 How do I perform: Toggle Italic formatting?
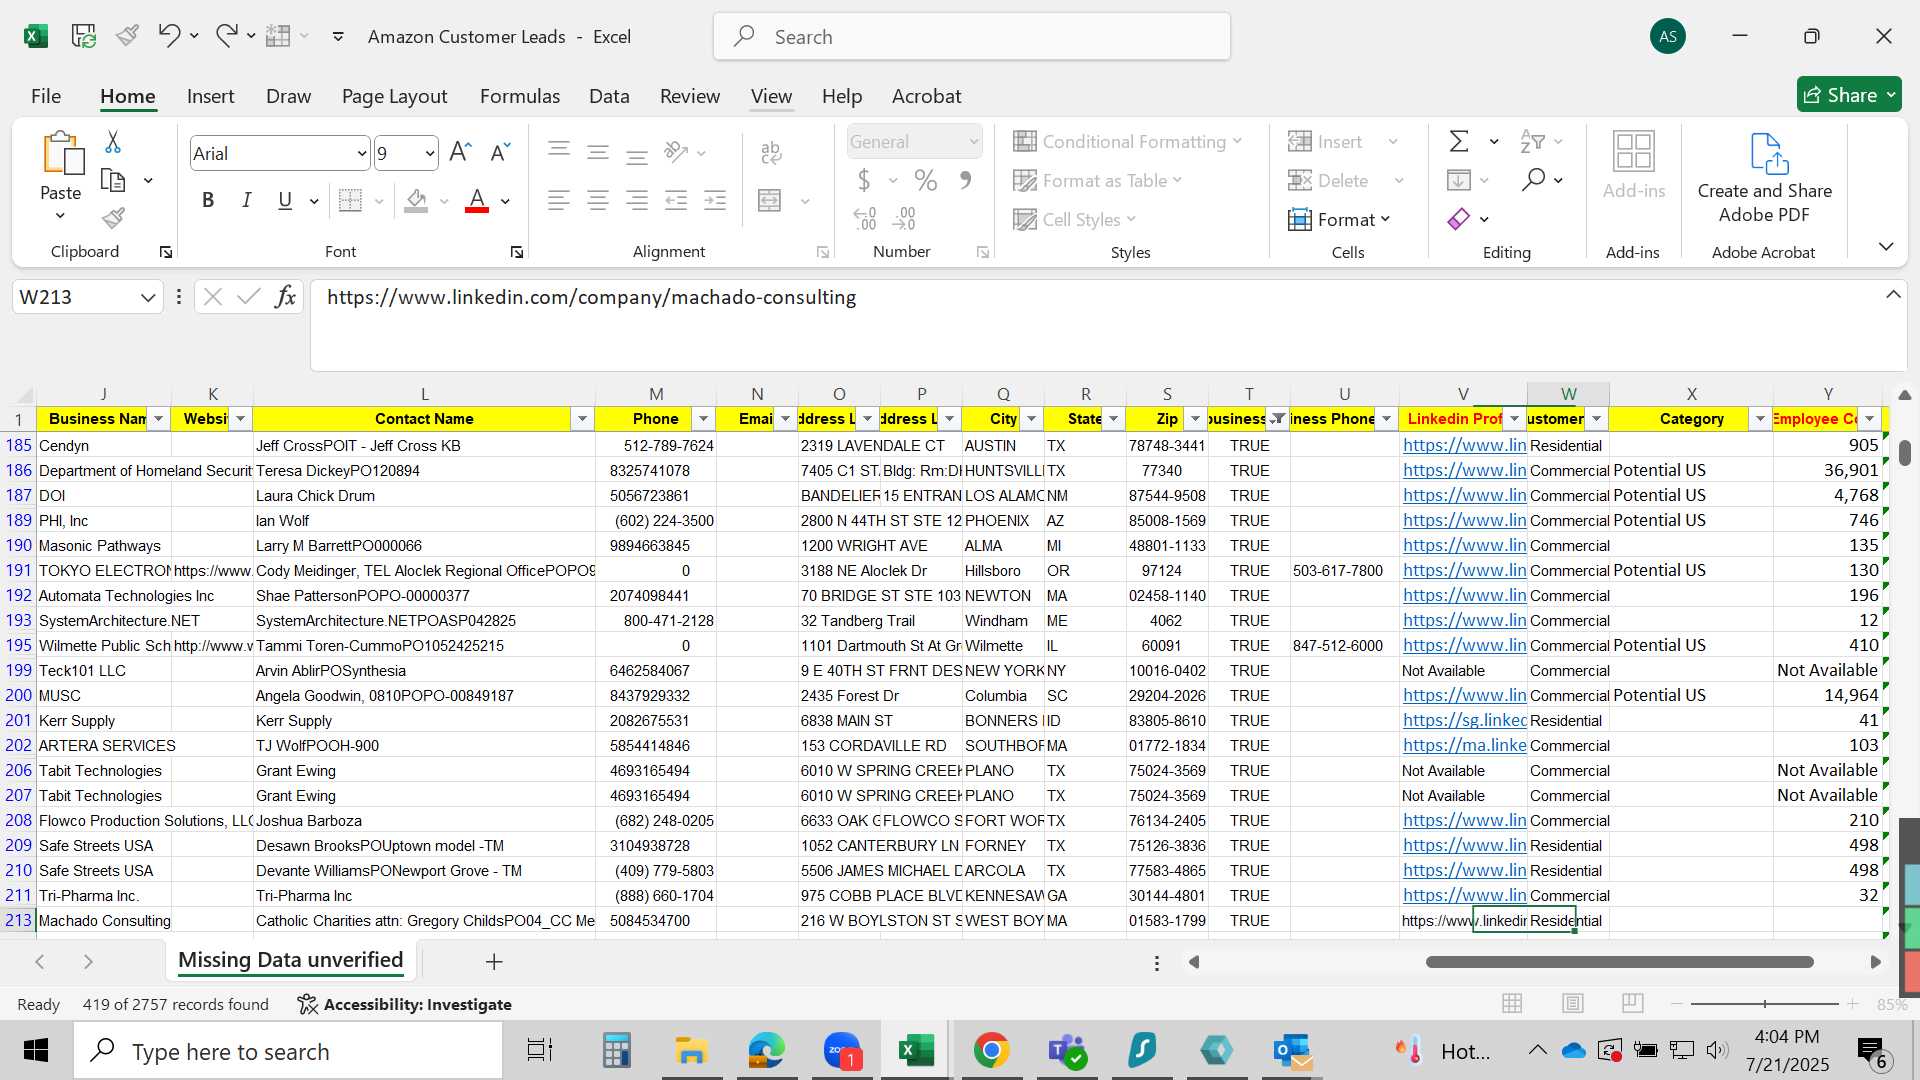[246, 200]
